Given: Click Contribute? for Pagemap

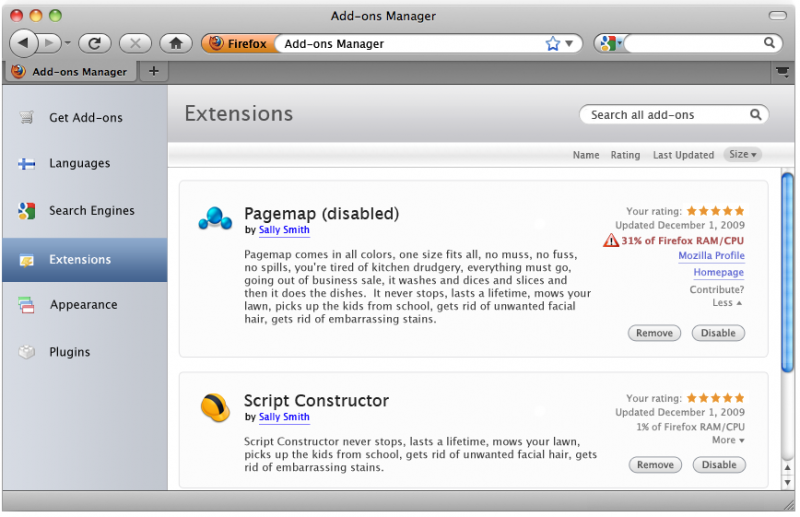Looking at the screenshot, I should pyautogui.click(x=716, y=289).
